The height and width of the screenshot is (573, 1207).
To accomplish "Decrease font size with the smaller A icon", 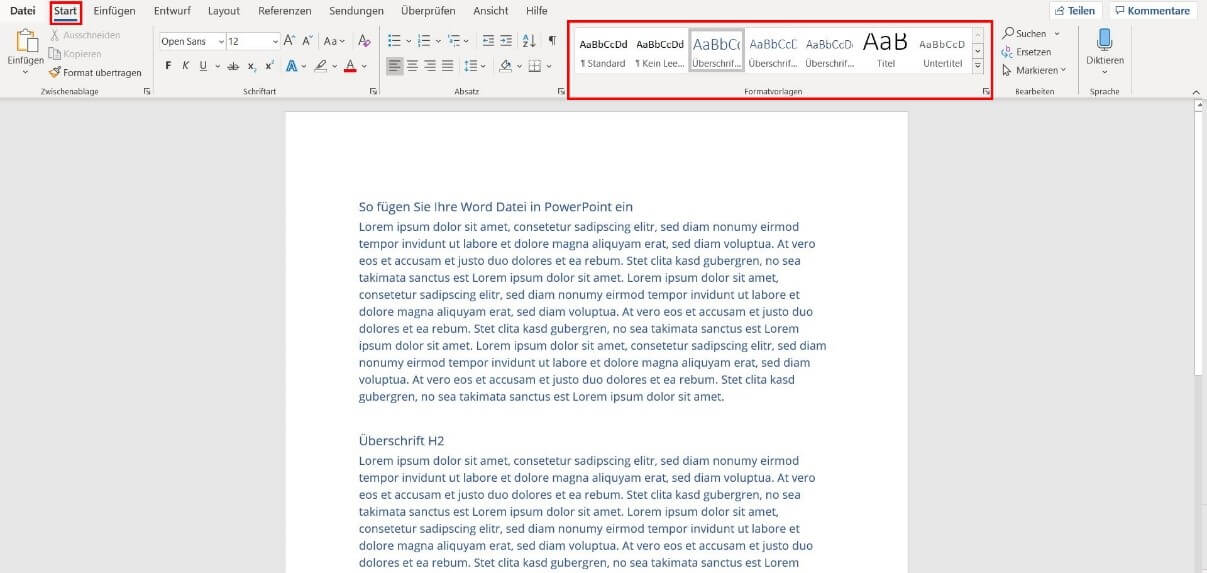I will (309, 41).
